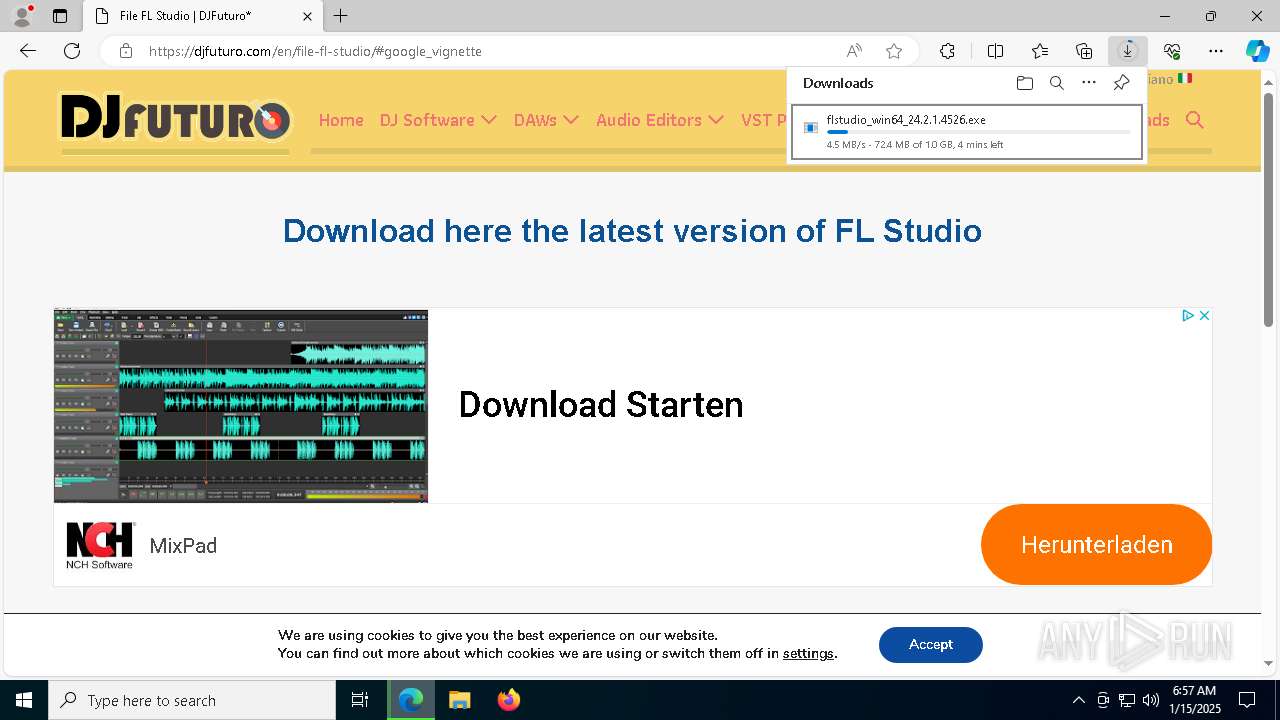1280x720 pixels.
Task: Launch Firefox from taskbar
Action: pyautogui.click(x=509, y=700)
